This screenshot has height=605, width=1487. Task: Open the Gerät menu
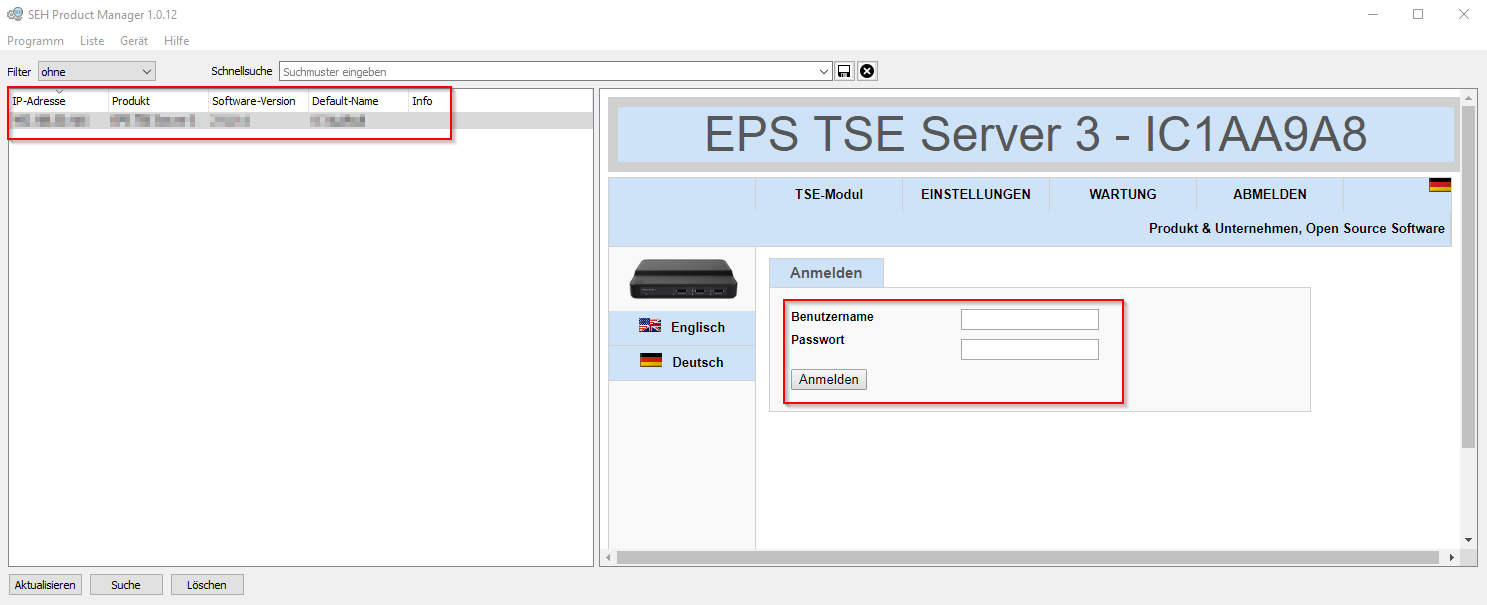[134, 41]
